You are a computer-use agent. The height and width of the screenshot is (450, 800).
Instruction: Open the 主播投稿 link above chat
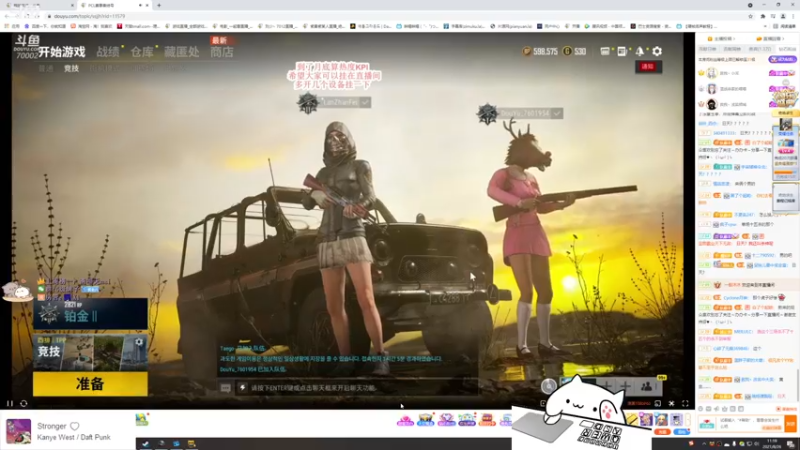[723, 39]
